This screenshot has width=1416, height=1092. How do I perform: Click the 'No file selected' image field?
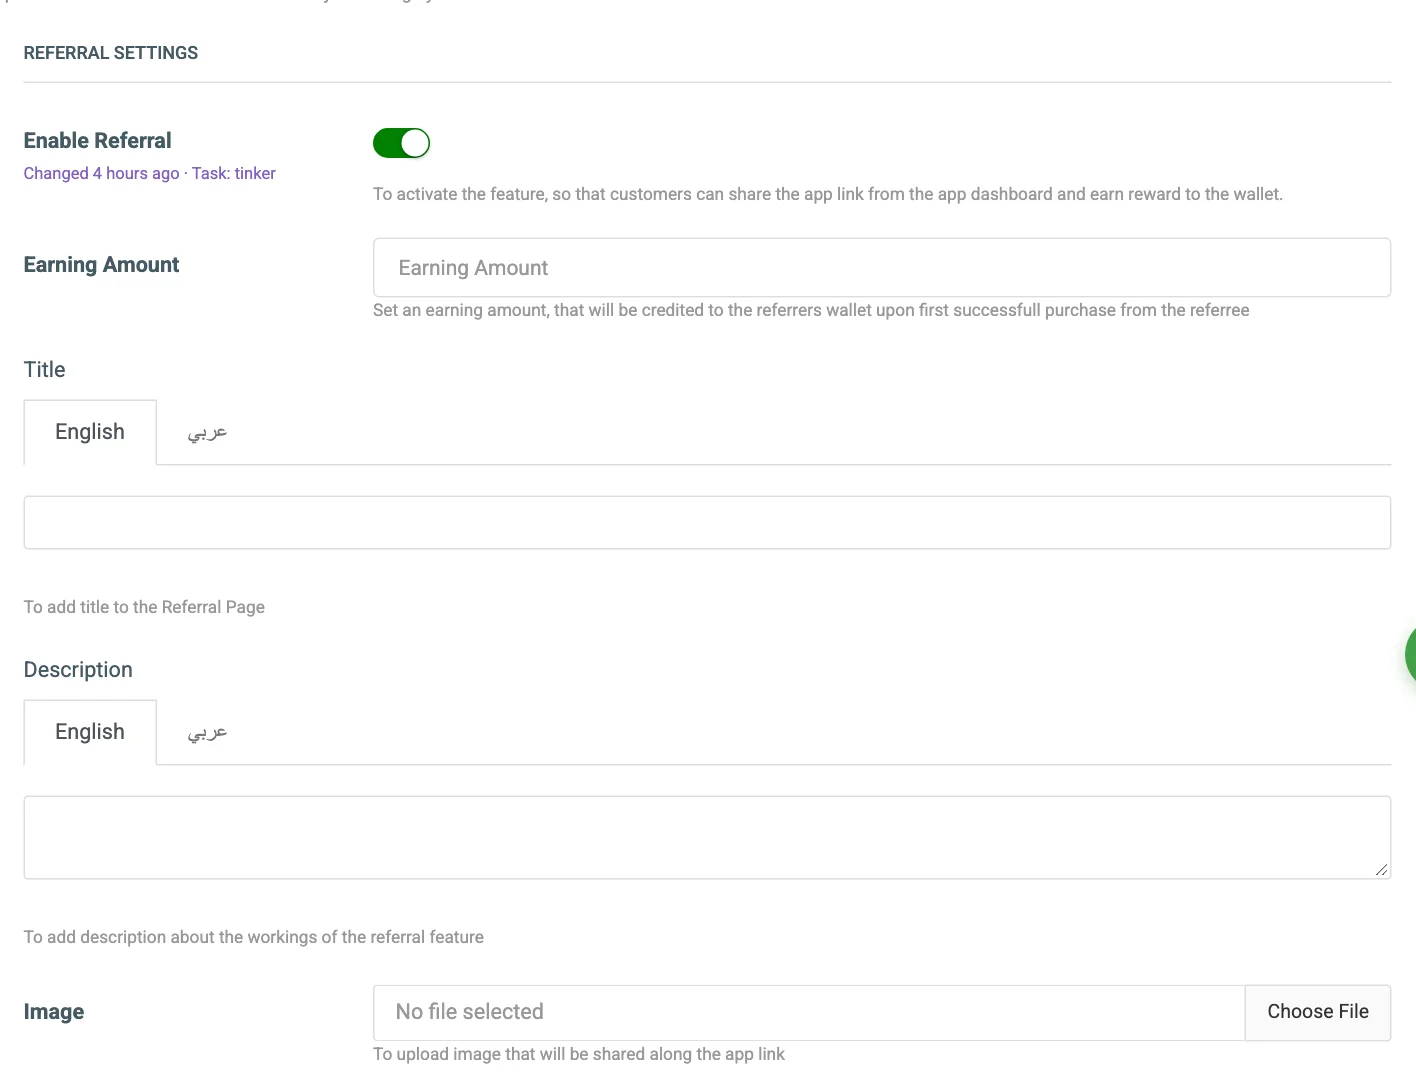(x=809, y=1012)
